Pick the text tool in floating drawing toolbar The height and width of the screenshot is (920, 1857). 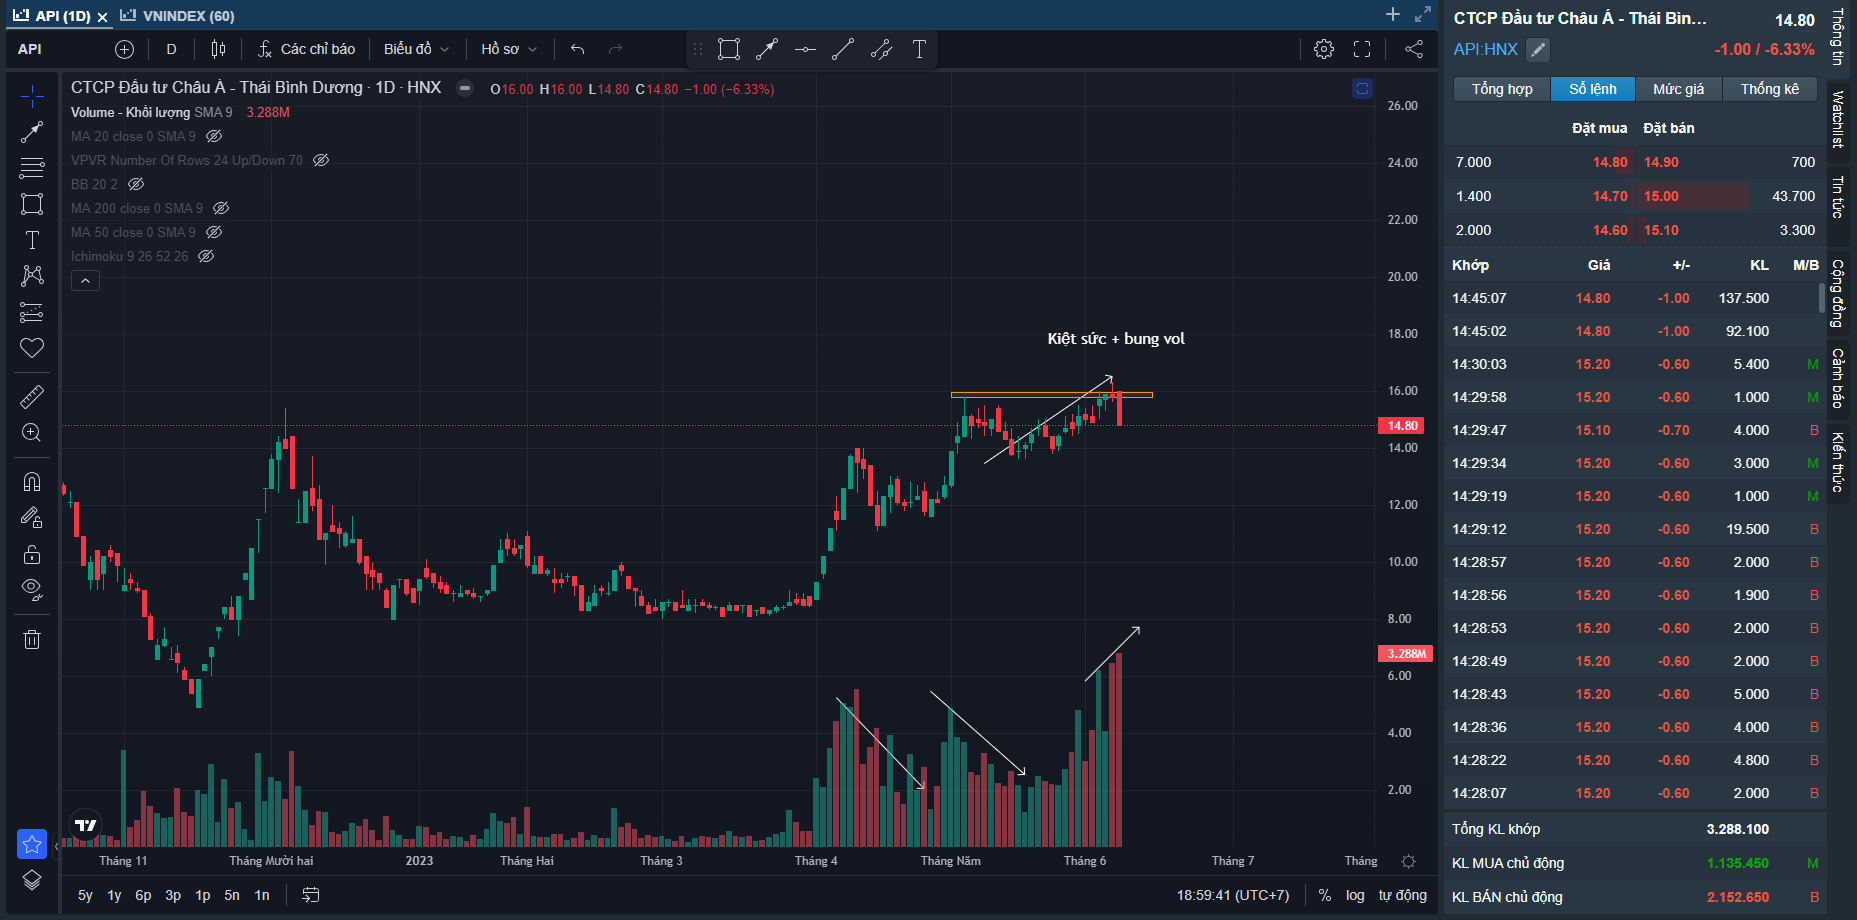(919, 49)
